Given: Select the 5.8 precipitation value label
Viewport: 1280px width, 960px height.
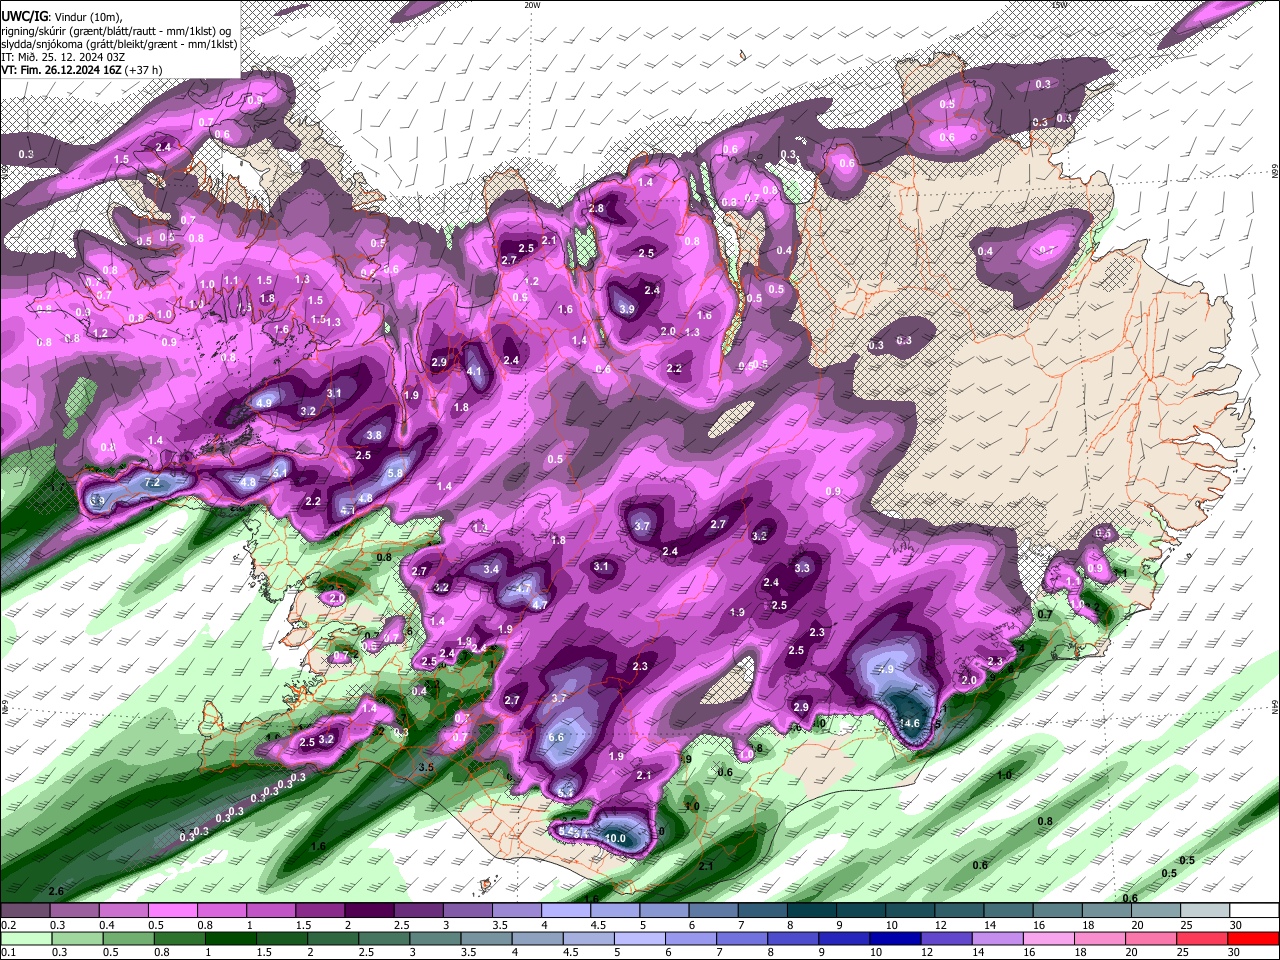Looking at the screenshot, I should pyautogui.click(x=395, y=473).
